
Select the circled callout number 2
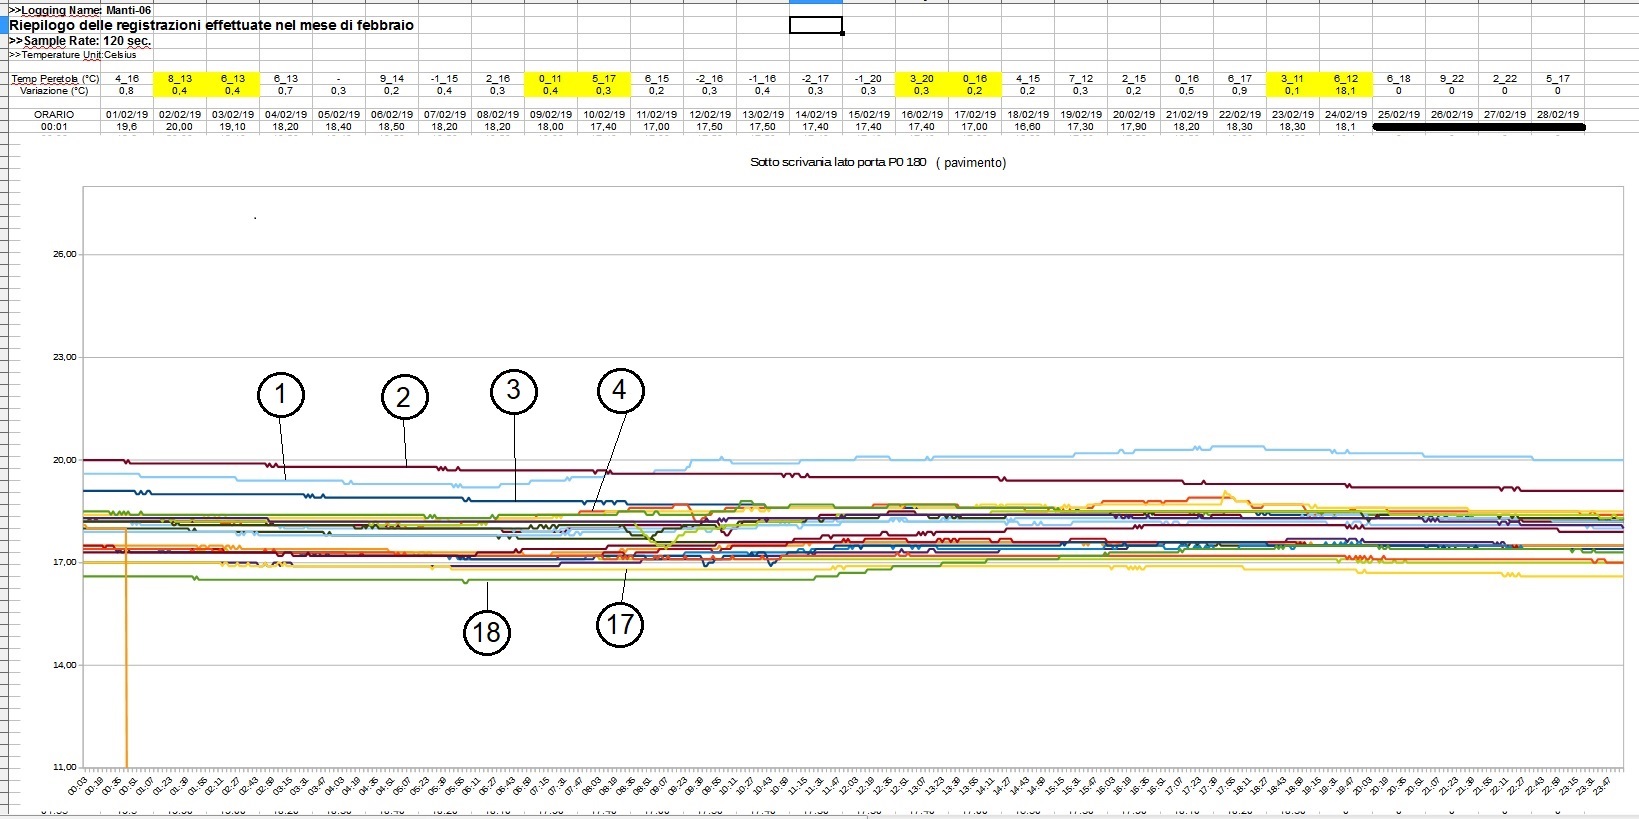pos(404,398)
